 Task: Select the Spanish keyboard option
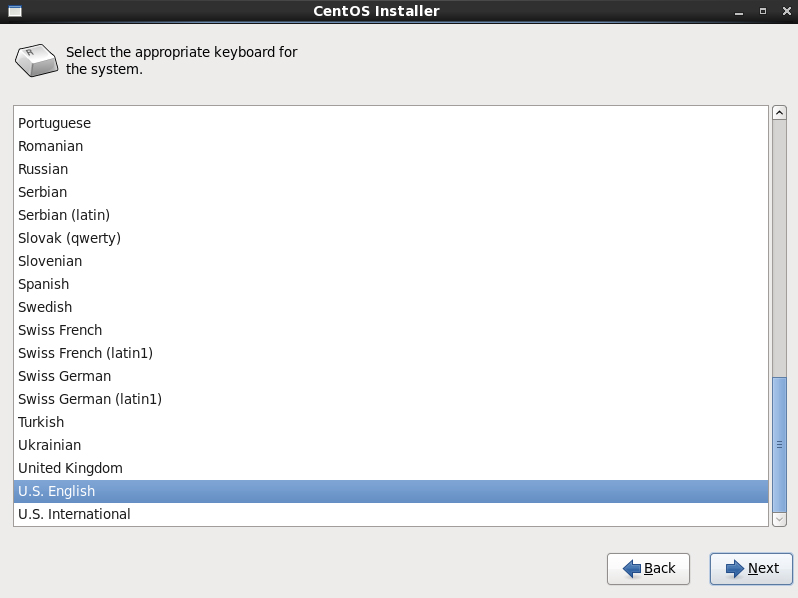coord(391,284)
